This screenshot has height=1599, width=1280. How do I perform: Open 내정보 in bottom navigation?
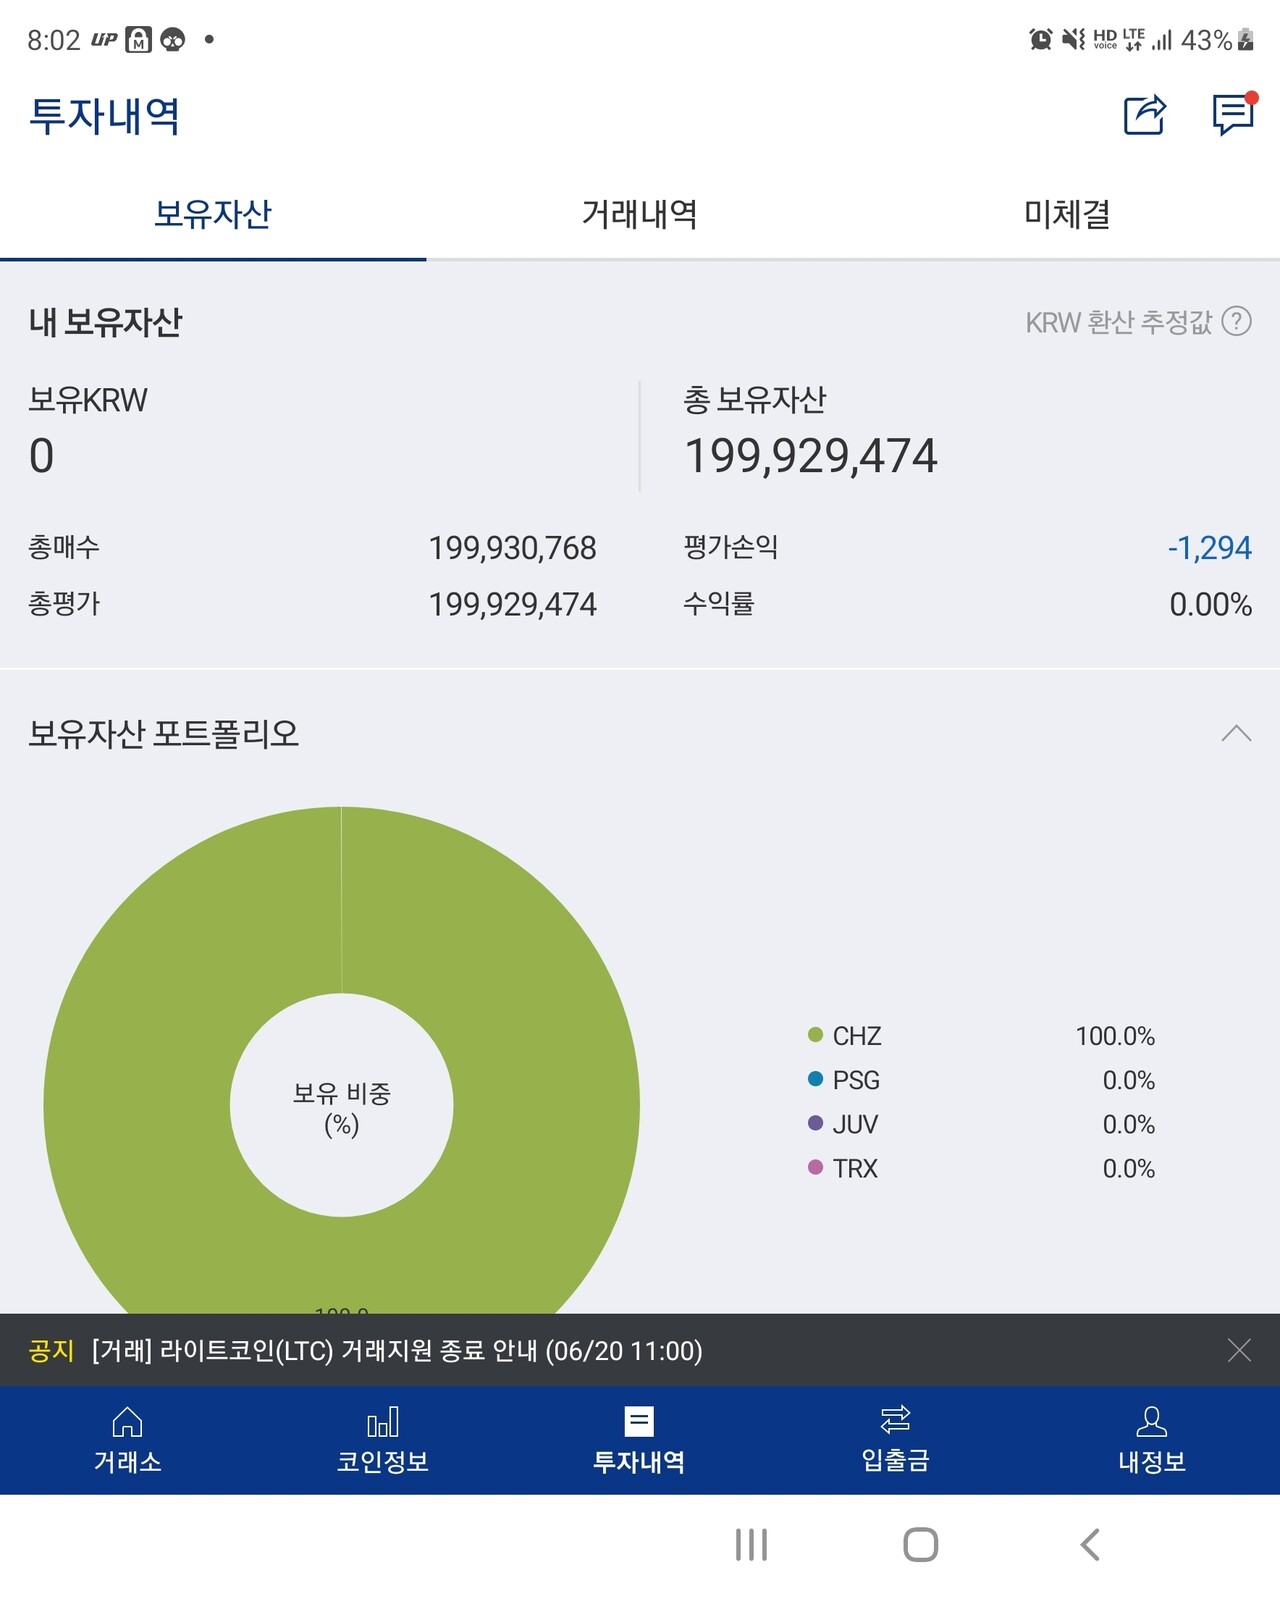coord(1152,1440)
